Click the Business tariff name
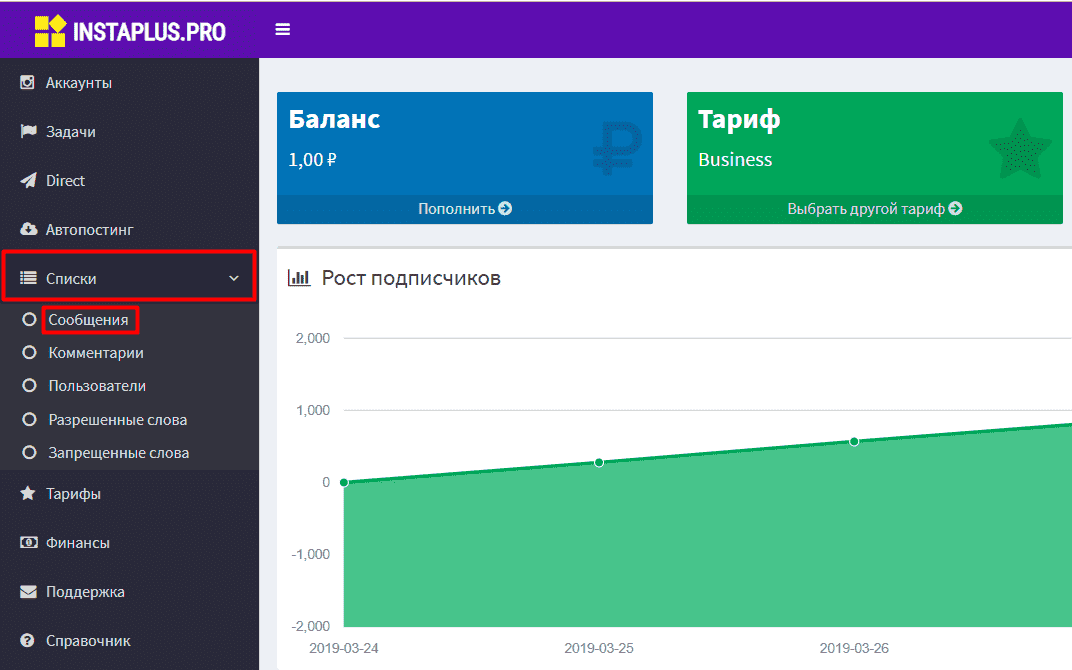 coord(735,159)
